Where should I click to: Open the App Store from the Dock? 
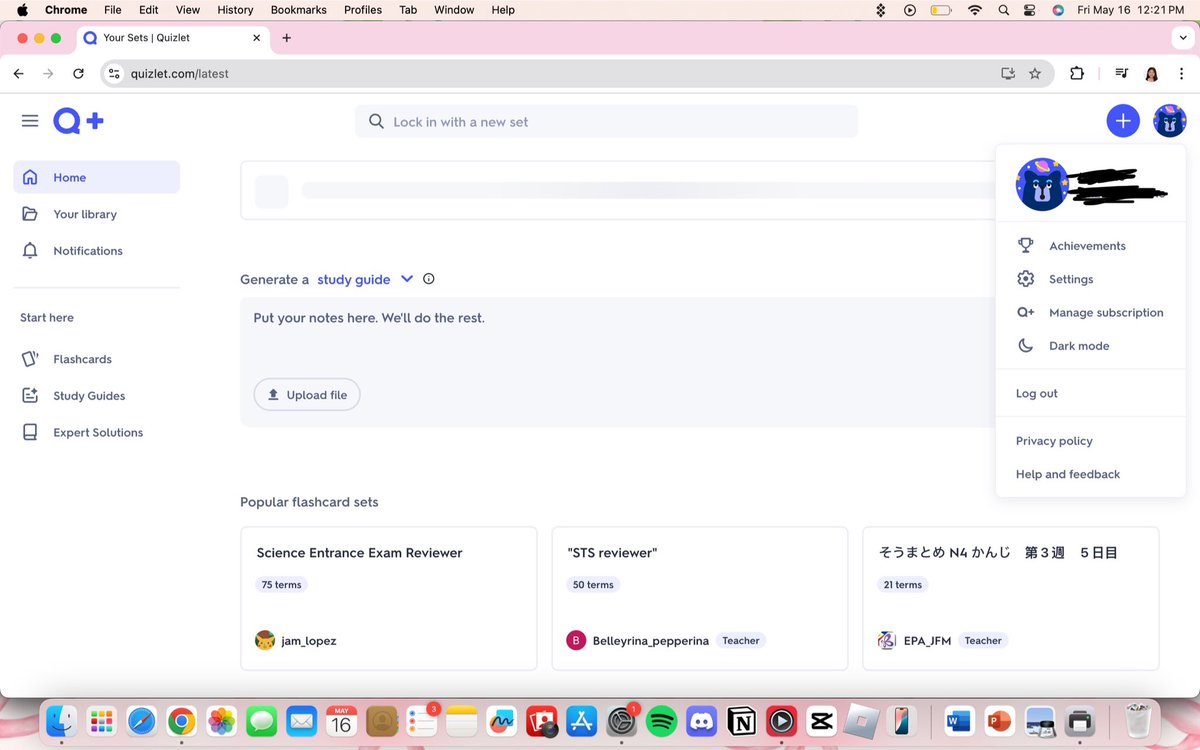tap(581, 720)
